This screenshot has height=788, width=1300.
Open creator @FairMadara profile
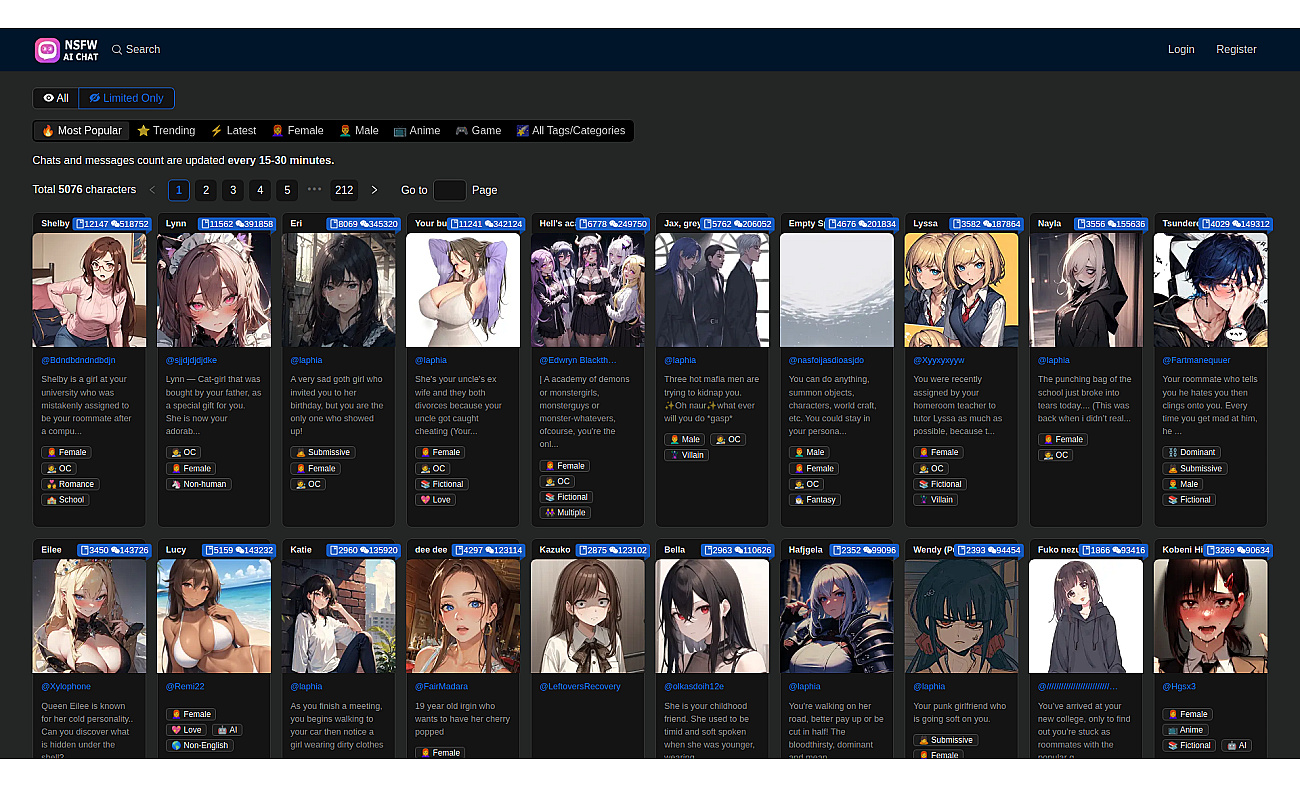point(441,686)
